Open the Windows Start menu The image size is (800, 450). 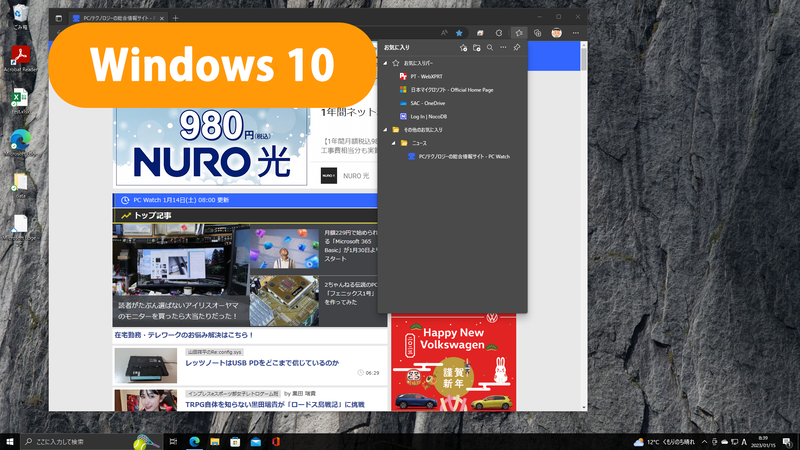tap(10, 442)
